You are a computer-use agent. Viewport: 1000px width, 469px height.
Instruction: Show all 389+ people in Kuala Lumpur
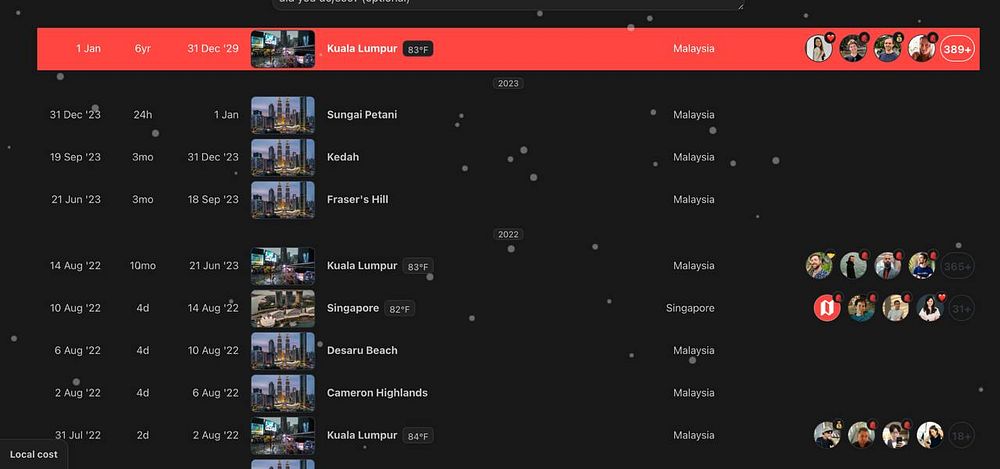(958, 48)
